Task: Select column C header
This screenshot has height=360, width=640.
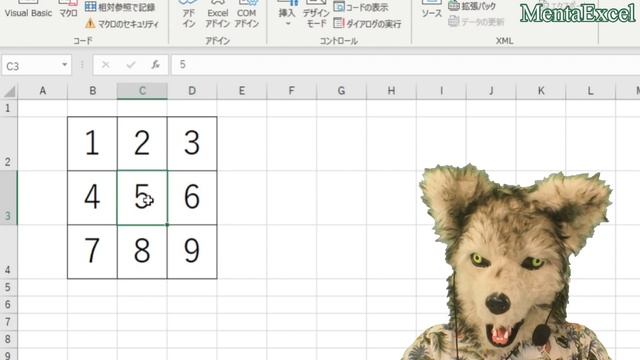Action: pyautogui.click(x=142, y=91)
